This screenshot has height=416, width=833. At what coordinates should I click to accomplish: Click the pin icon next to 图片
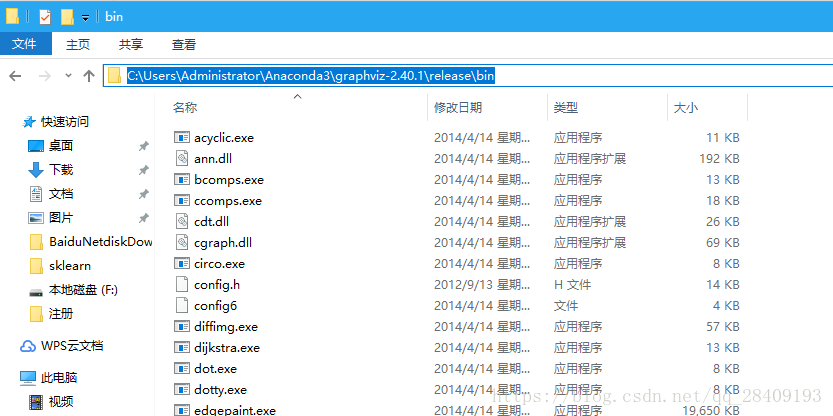click(143, 218)
